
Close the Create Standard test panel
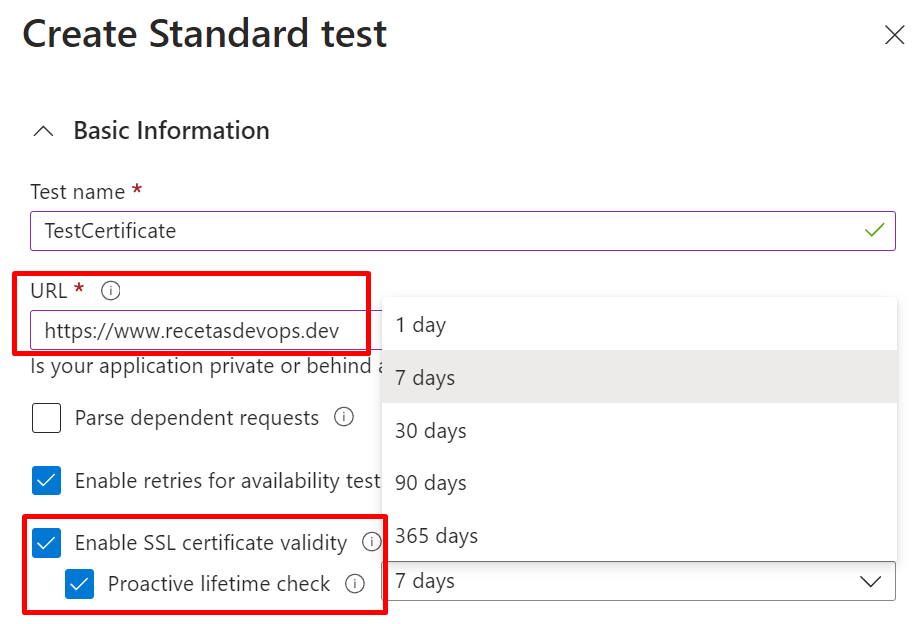894,35
